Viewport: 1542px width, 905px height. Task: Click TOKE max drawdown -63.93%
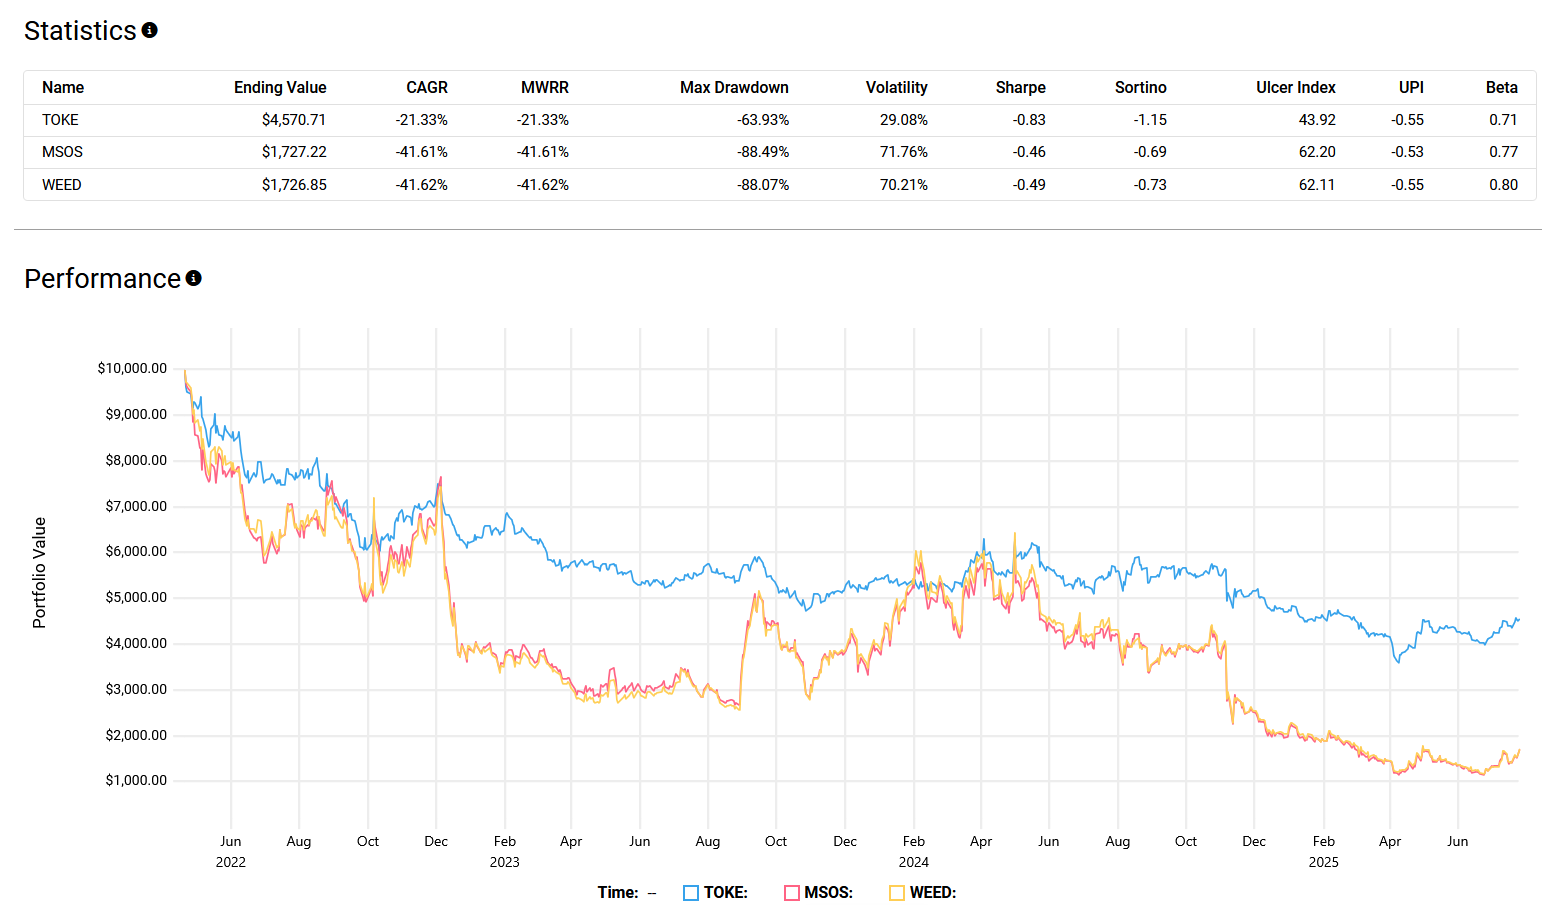click(763, 120)
